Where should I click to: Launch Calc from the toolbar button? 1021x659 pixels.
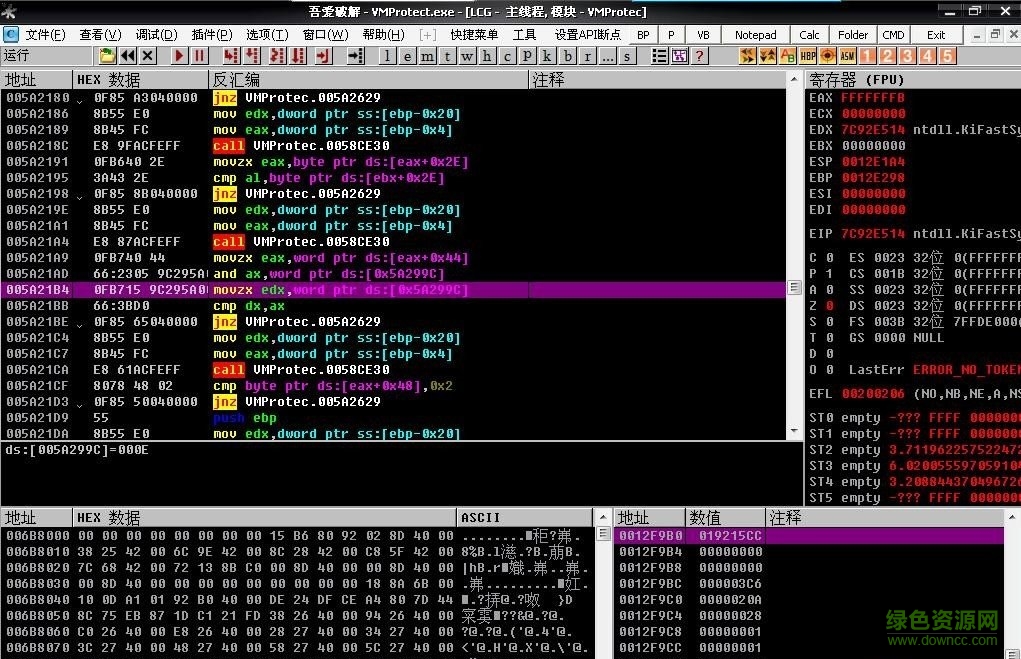[x=809, y=35]
